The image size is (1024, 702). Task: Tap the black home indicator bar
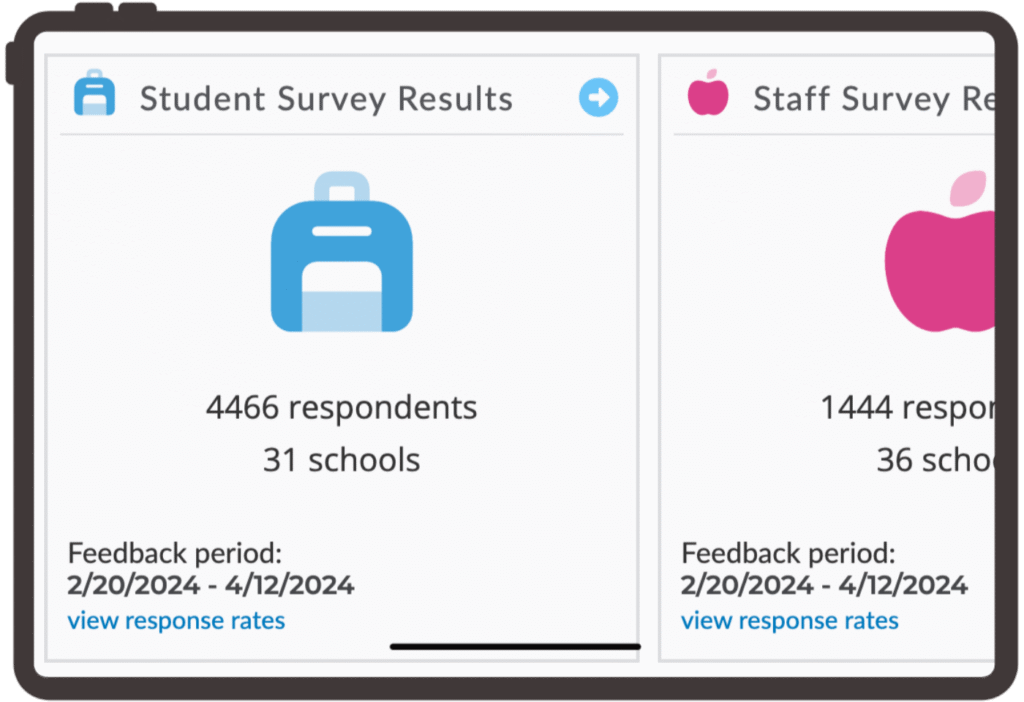515,647
